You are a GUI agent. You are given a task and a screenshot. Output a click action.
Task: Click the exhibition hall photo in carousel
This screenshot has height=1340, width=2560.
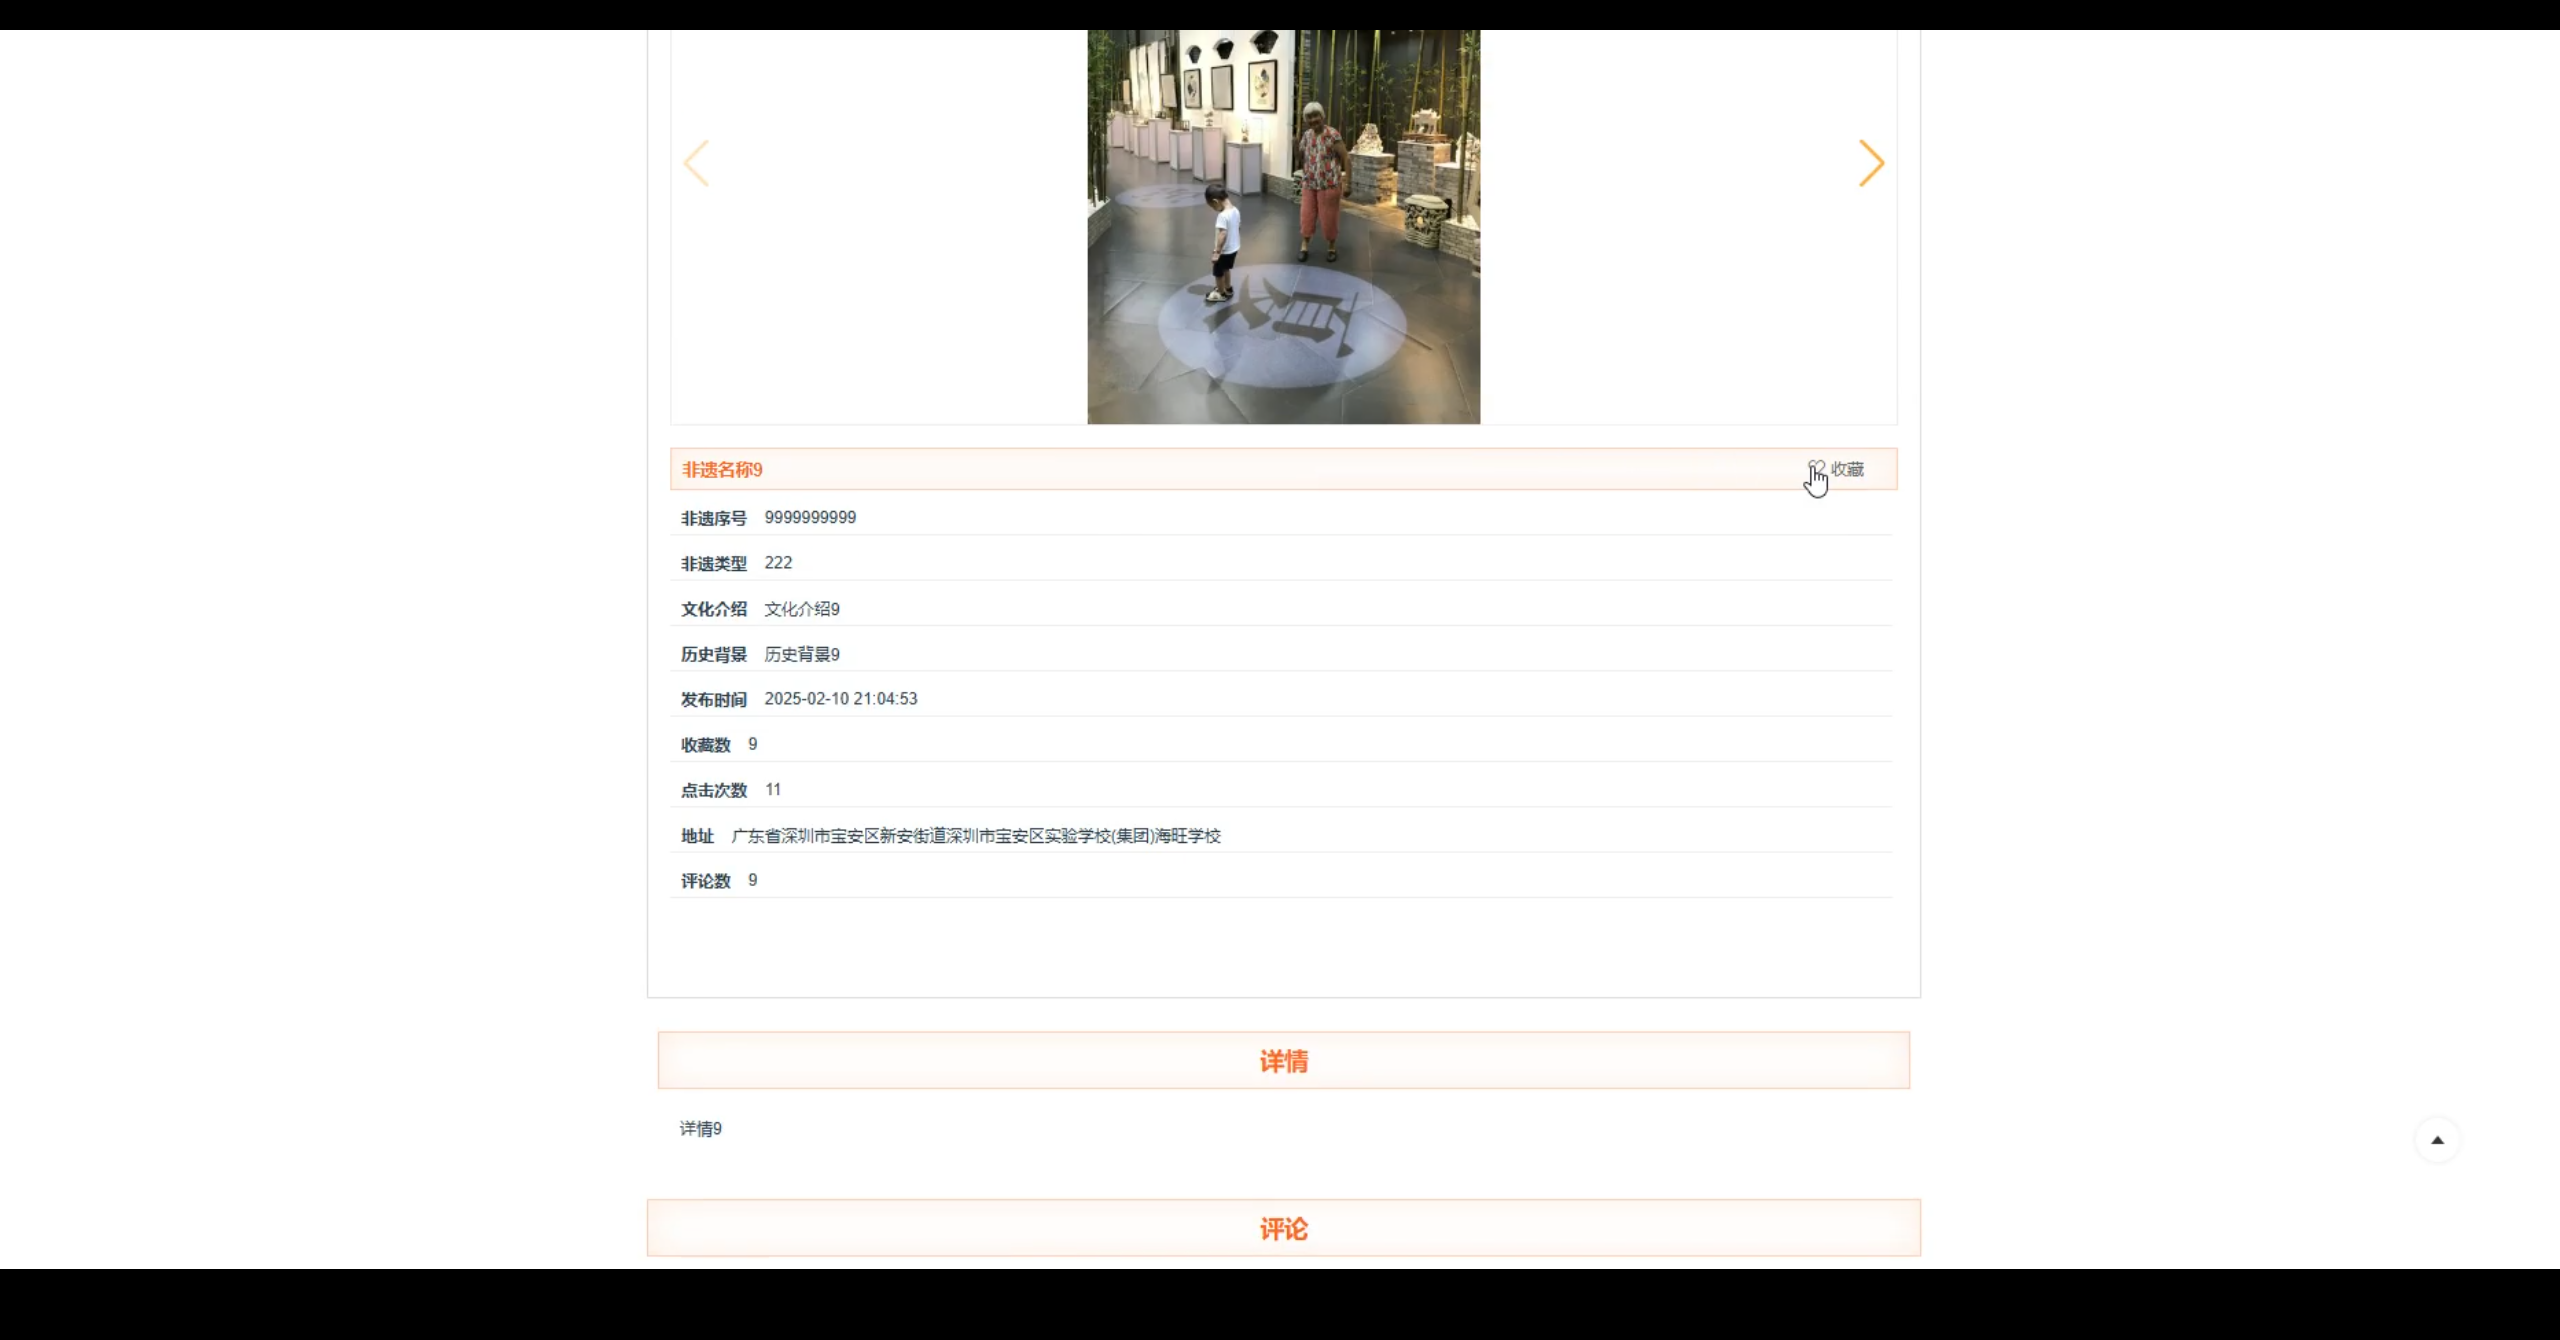1283,227
